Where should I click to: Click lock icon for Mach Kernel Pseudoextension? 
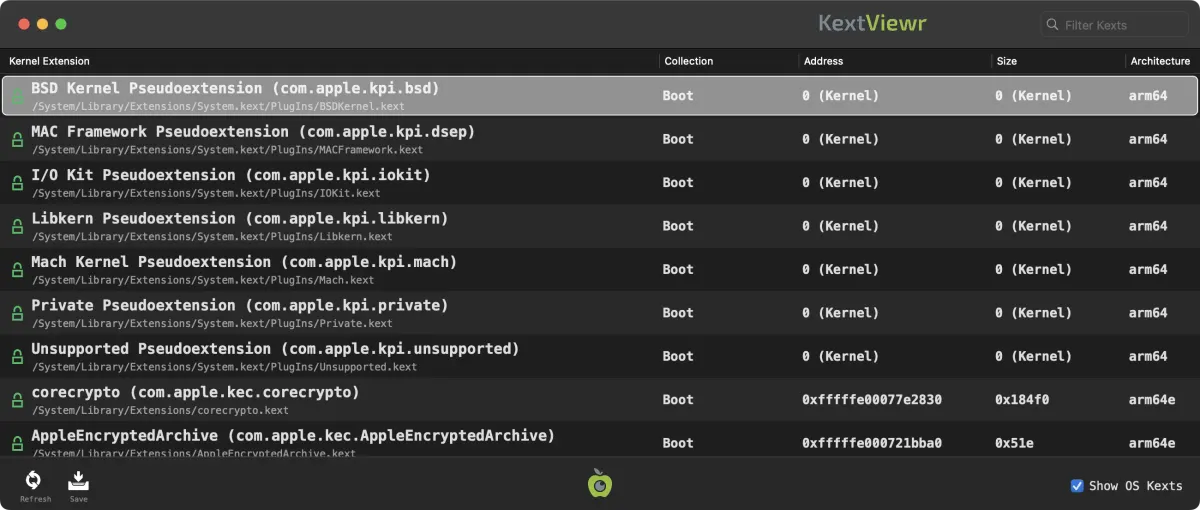point(17,270)
